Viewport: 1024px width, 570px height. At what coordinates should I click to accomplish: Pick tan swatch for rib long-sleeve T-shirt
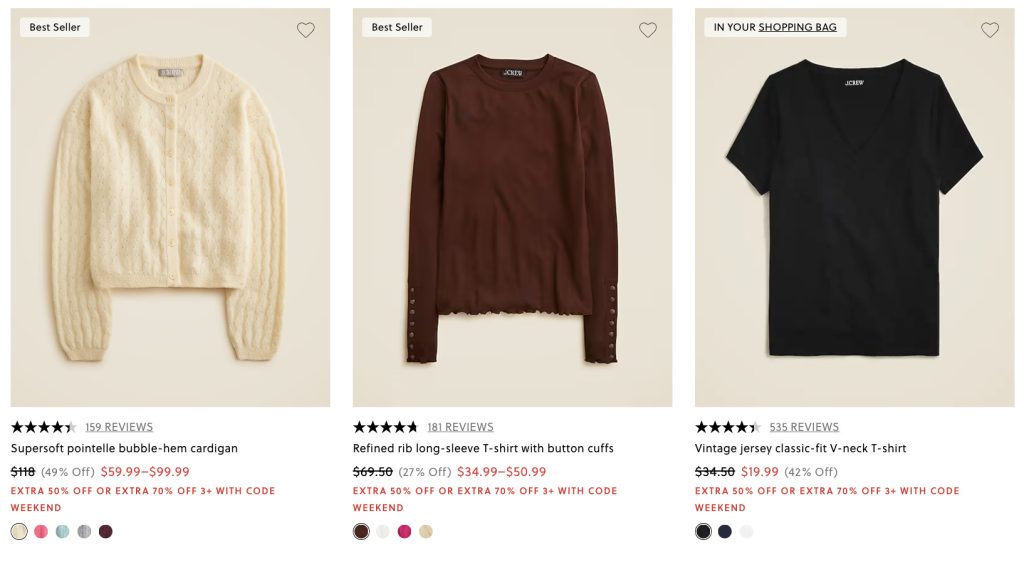point(426,532)
